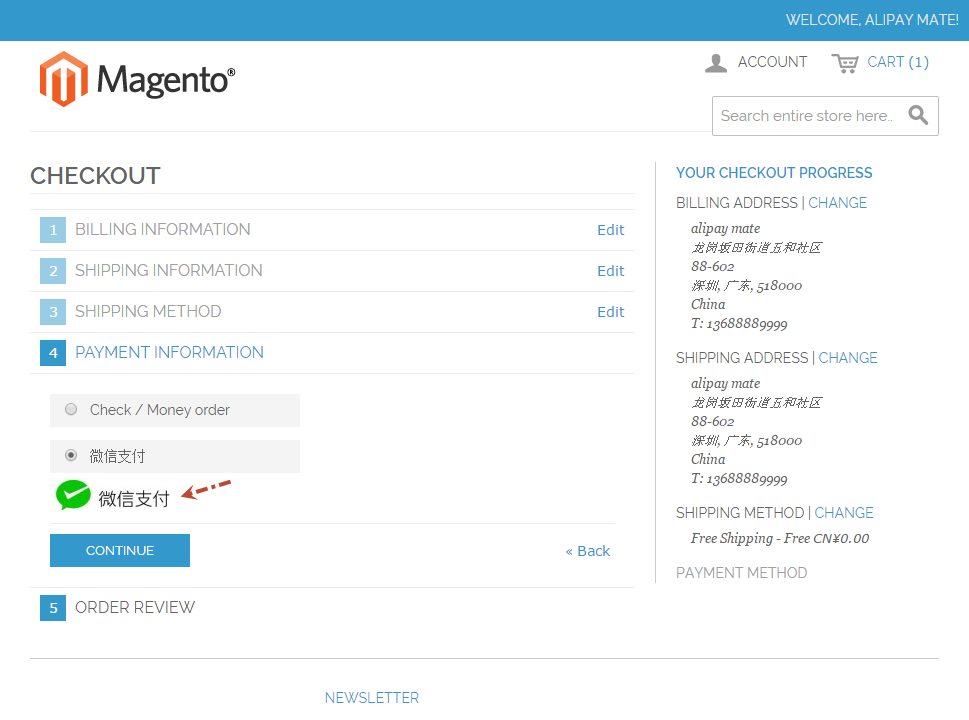Open the Account menu icon
The image size is (969, 720).
716,63
